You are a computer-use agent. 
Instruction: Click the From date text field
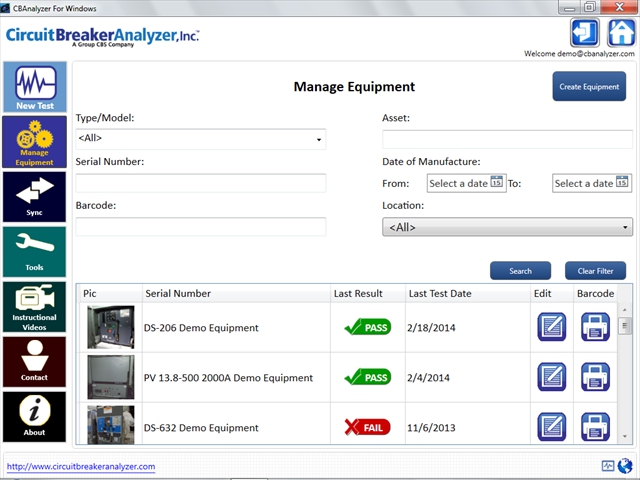(x=459, y=183)
